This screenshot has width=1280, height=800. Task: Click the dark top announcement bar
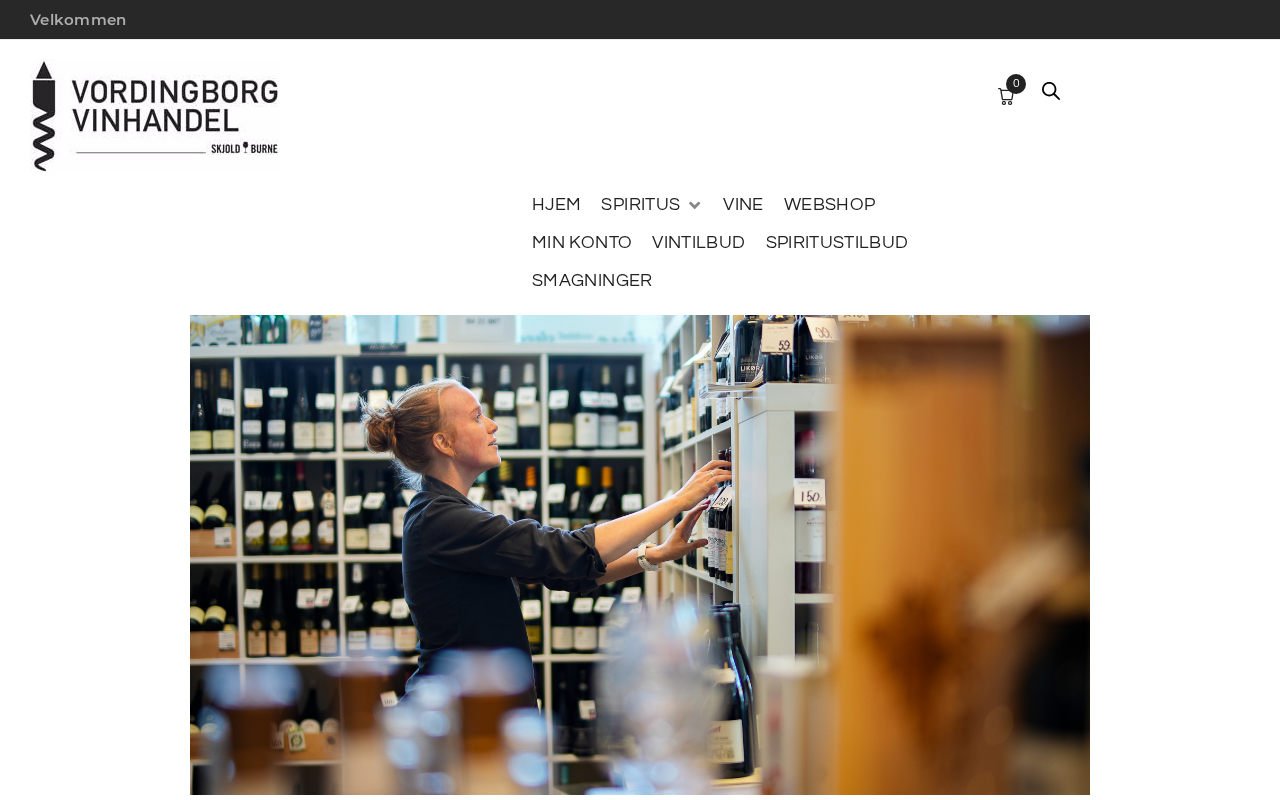click(x=640, y=20)
